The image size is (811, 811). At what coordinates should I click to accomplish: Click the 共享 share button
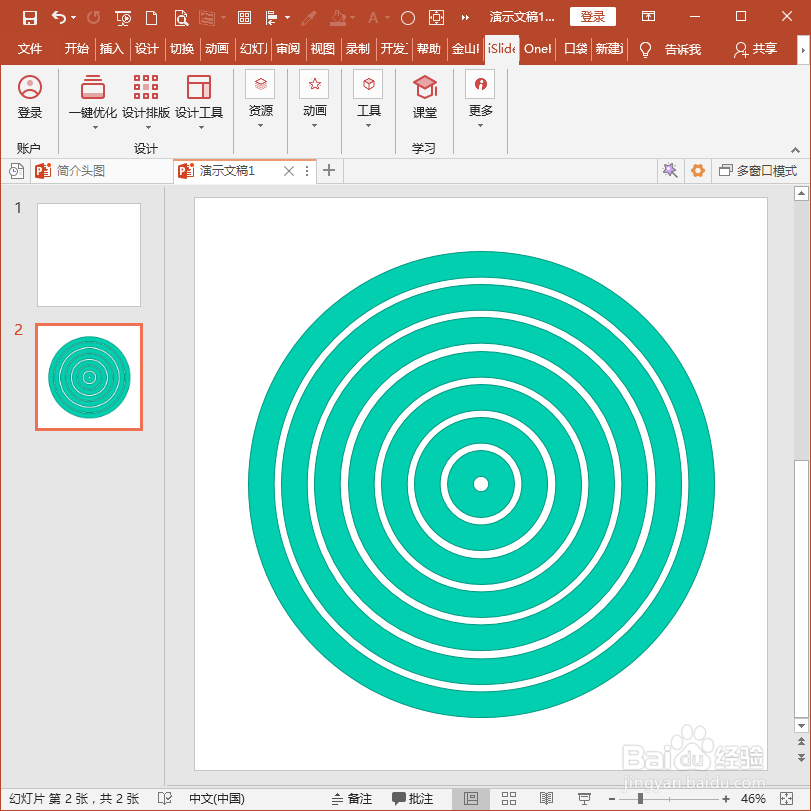point(756,49)
